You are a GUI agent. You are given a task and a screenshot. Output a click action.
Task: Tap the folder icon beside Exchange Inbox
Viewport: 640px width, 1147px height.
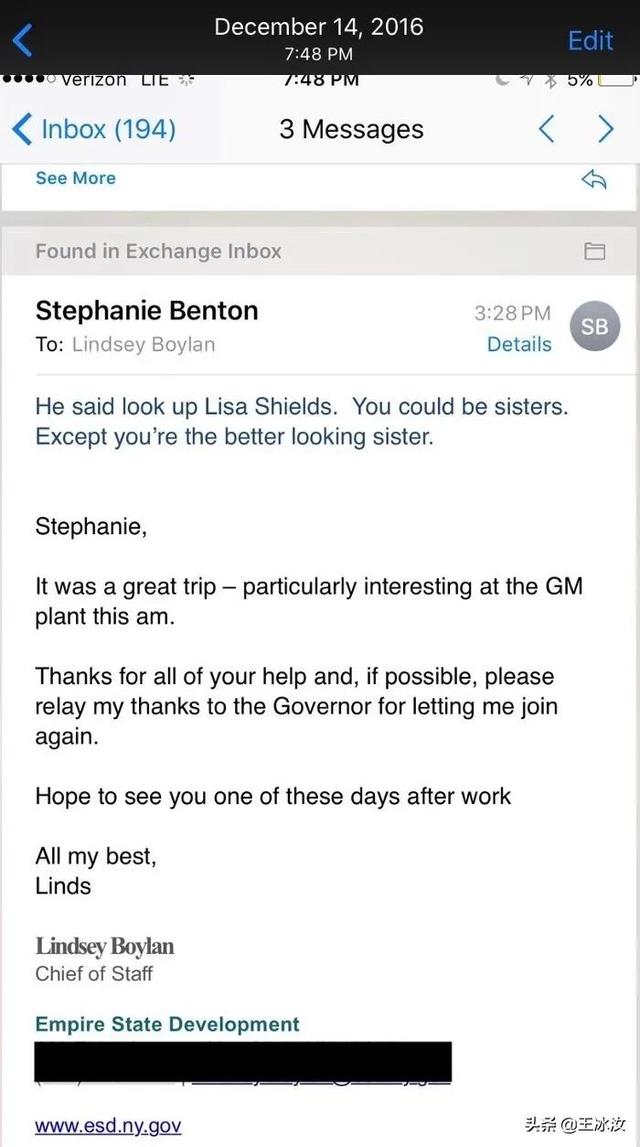(x=595, y=251)
